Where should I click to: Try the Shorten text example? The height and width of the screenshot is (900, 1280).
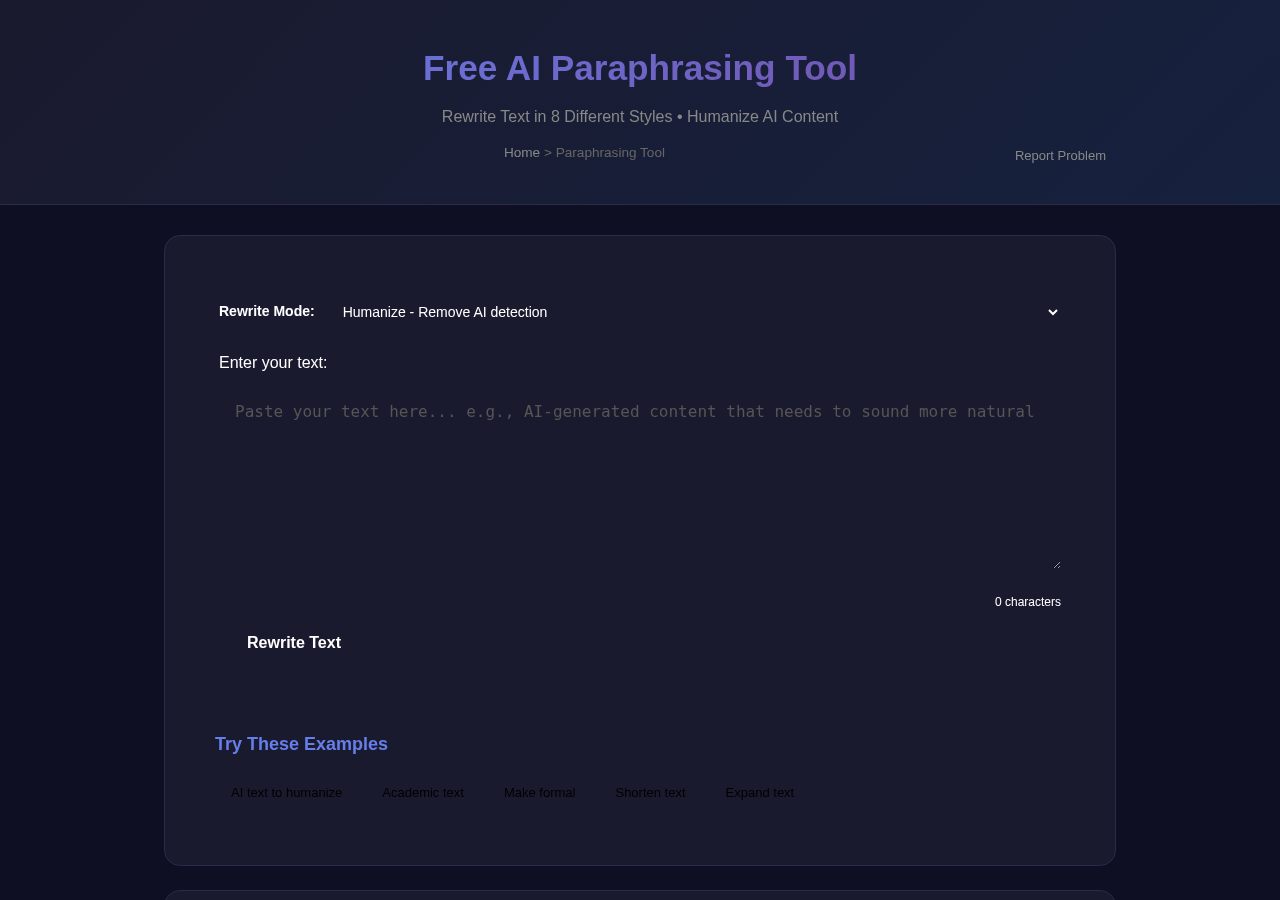click(x=651, y=793)
